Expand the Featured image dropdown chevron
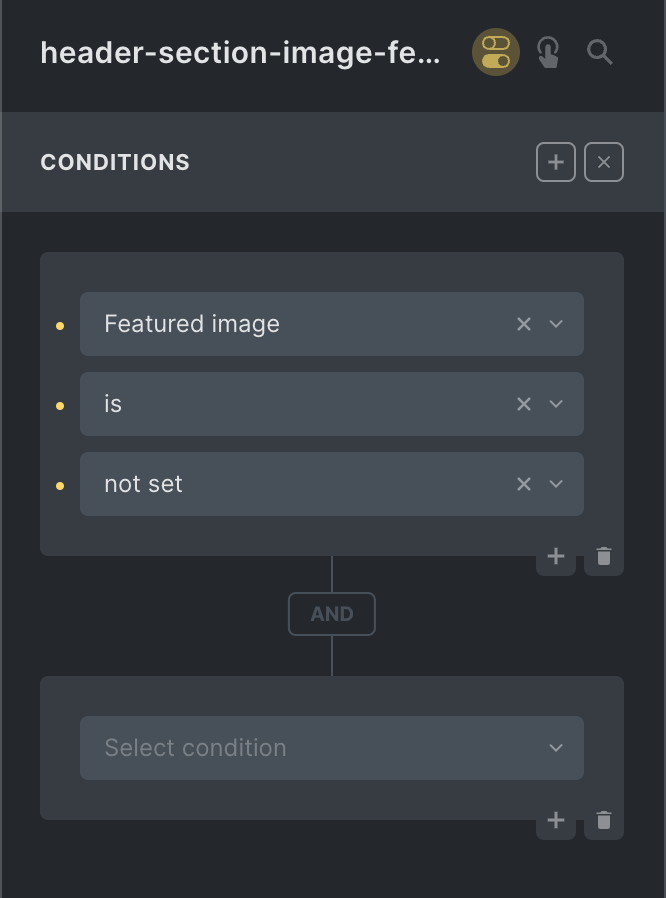 [x=555, y=324]
